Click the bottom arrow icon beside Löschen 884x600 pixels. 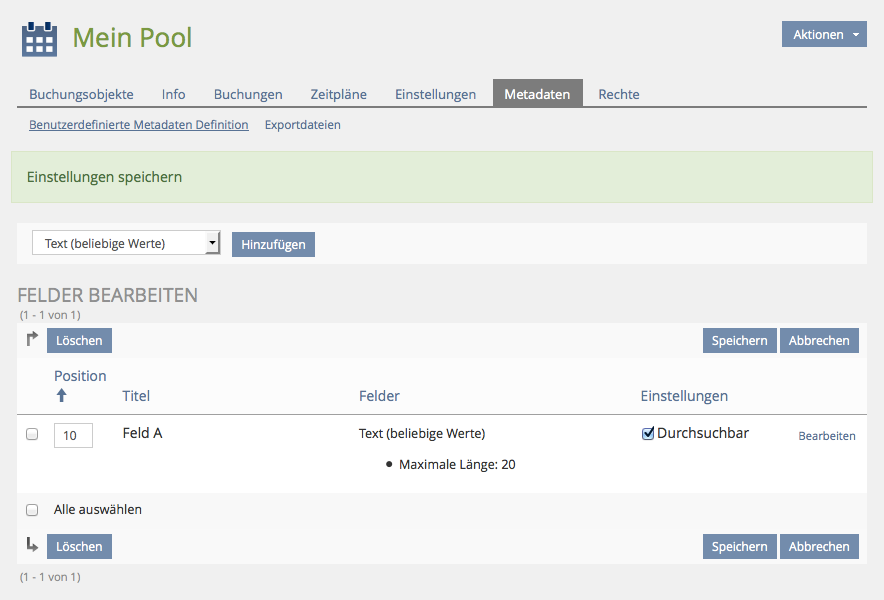pyautogui.click(x=32, y=546)
